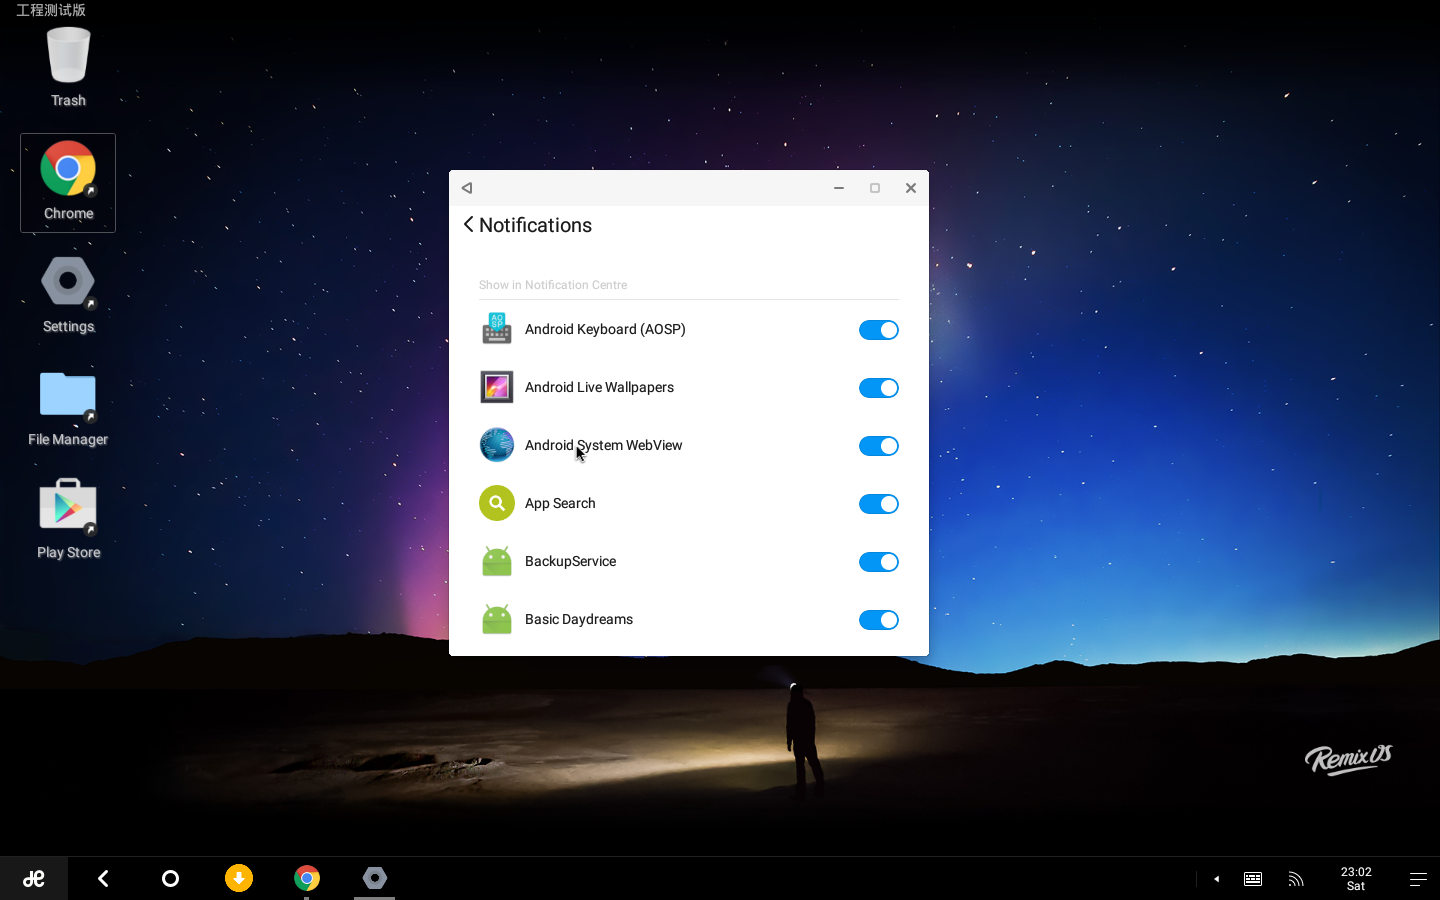Expand the system tray arrow
The height and width of the screenshot is (900, 1440).
point(1216,879)
